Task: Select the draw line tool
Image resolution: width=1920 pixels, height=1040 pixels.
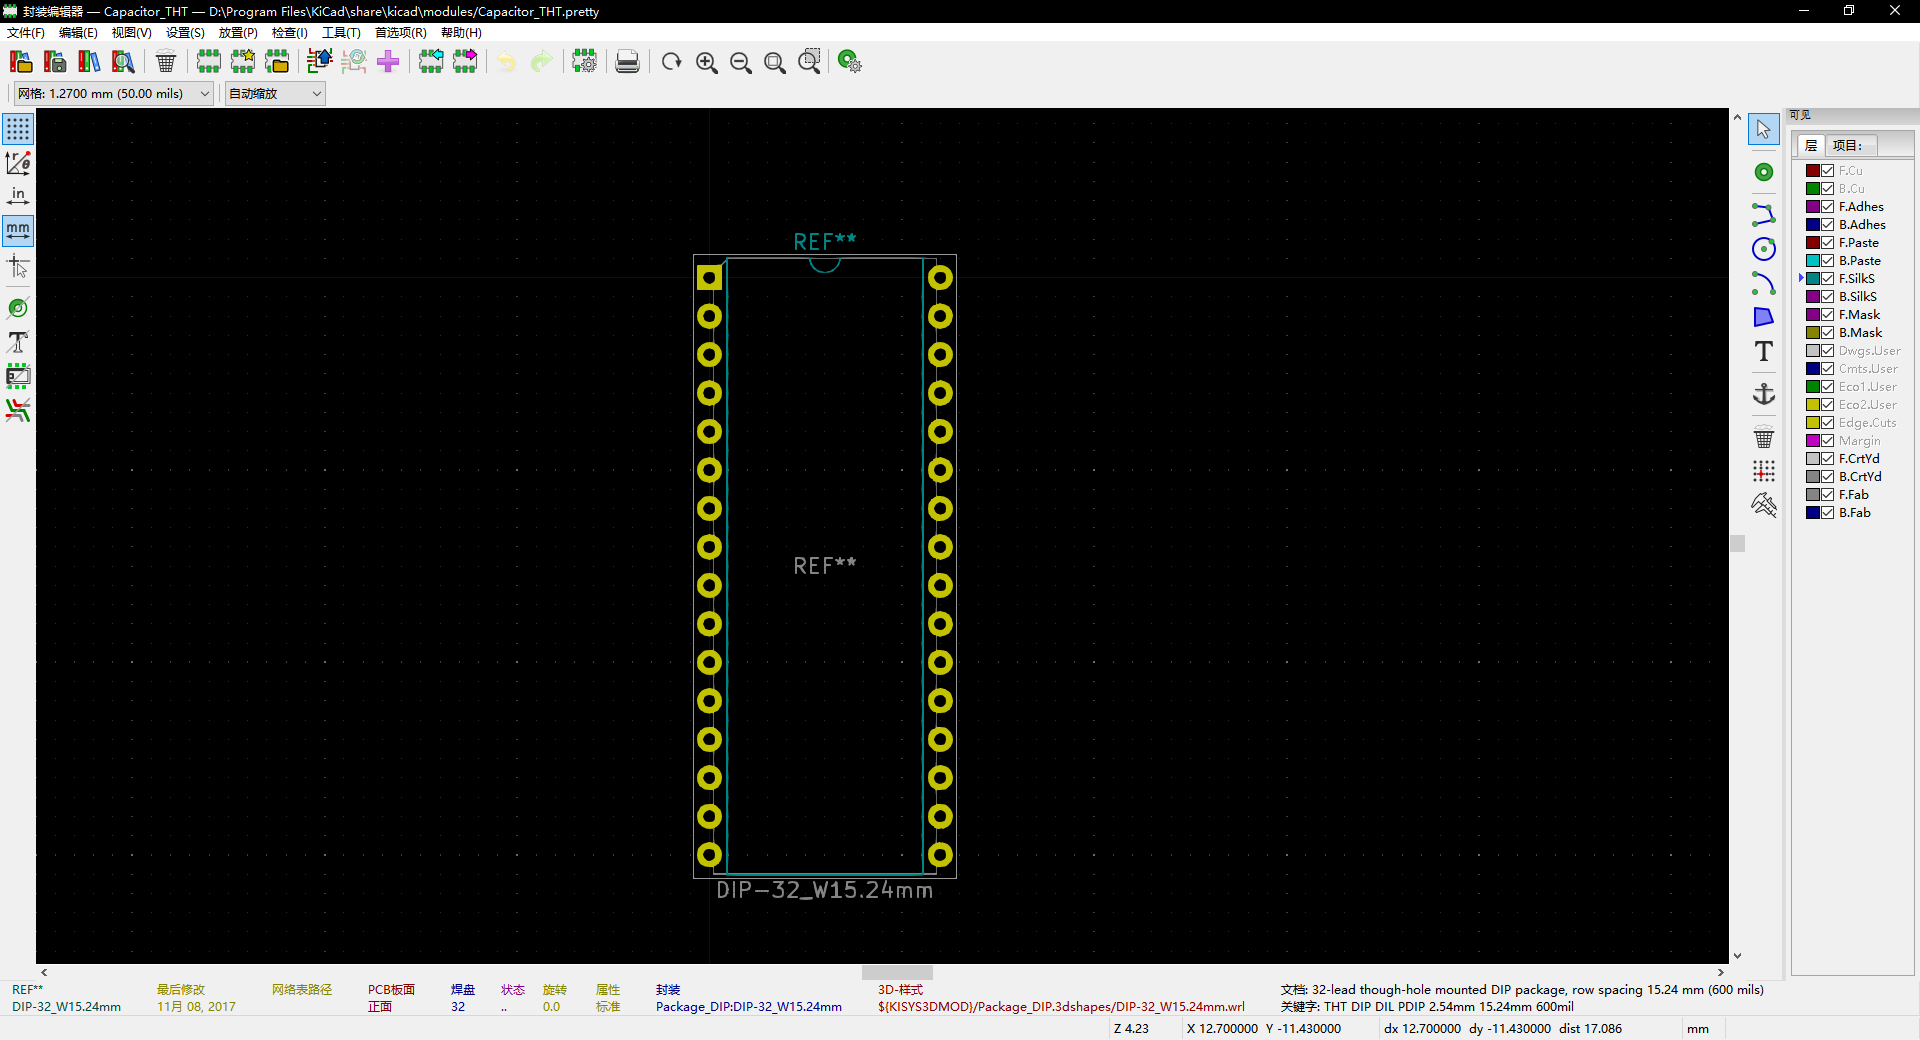Action: pyautogui.click(x=1764, y=214)
